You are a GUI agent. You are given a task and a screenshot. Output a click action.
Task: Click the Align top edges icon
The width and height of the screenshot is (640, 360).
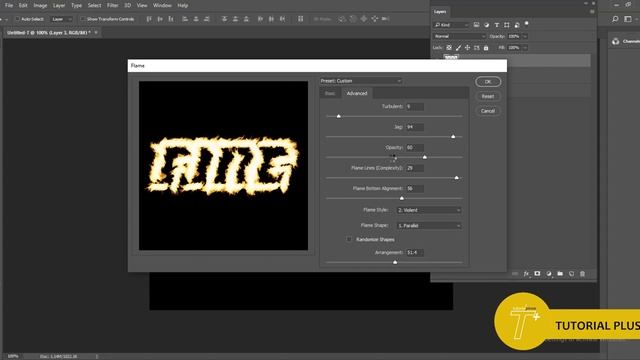149,19
